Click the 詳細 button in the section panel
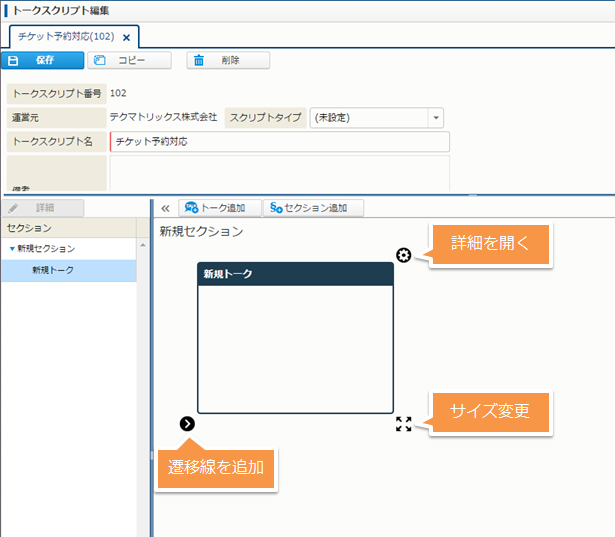 (42, 208)
